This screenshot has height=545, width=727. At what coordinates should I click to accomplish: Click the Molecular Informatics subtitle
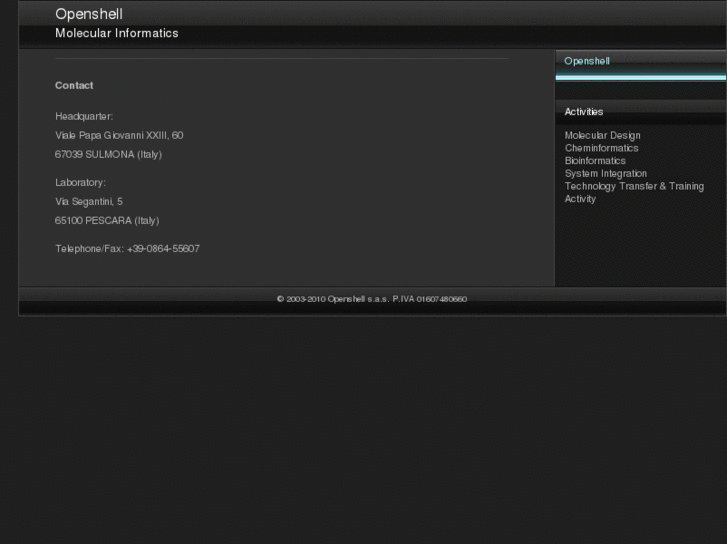click(x=117, y=33)
